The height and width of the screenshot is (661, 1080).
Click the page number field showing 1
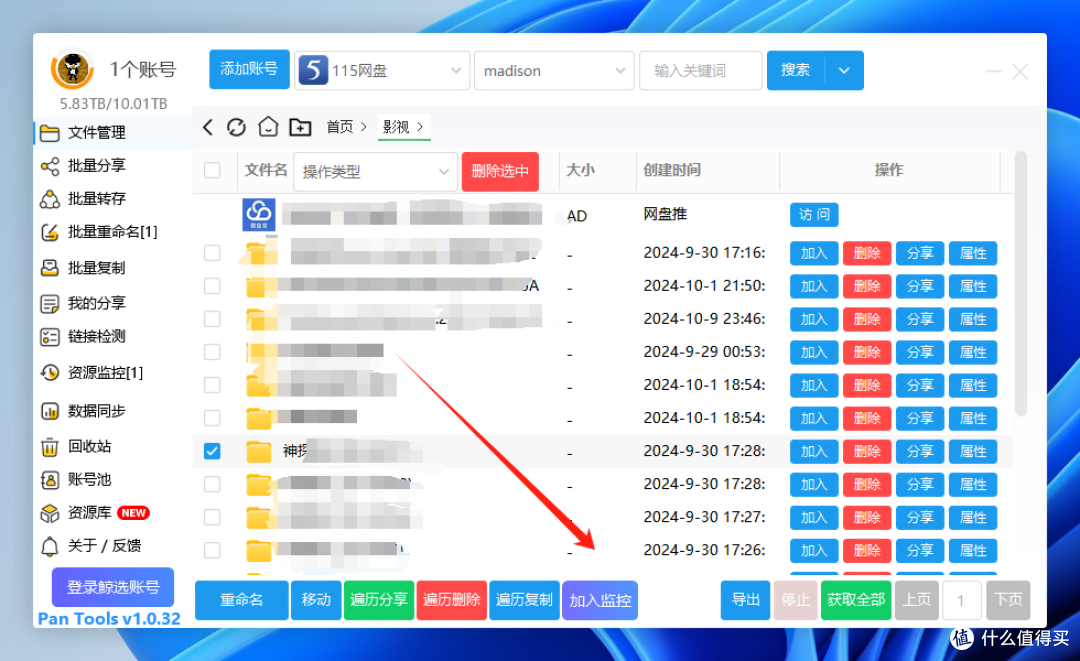click(x=962, y=600)
